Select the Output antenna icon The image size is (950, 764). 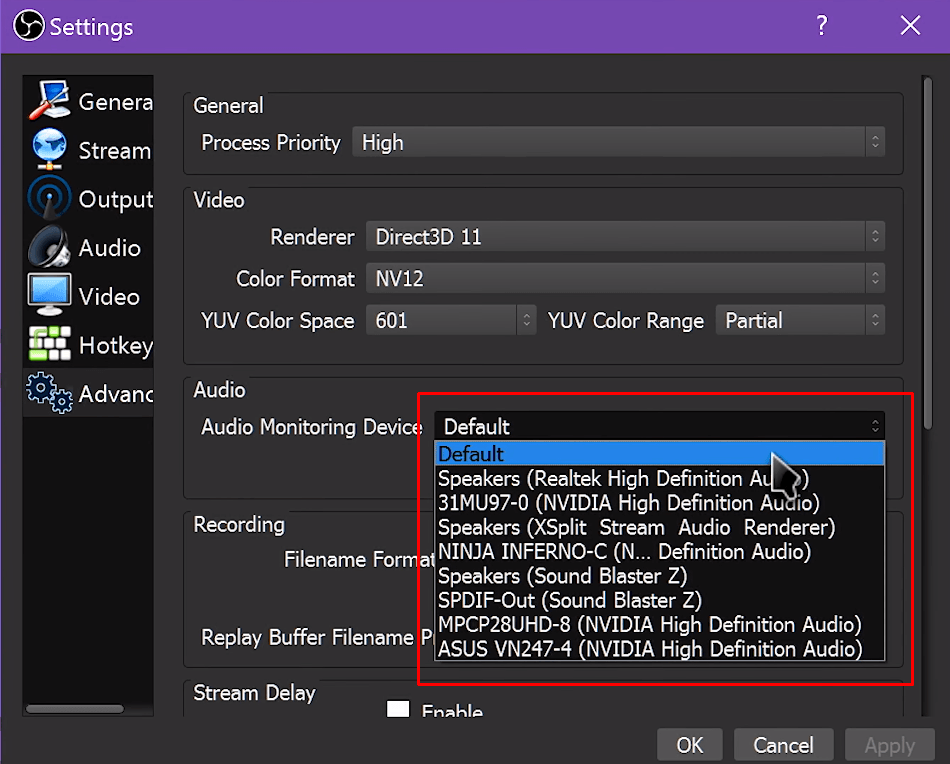coord(48,199)
